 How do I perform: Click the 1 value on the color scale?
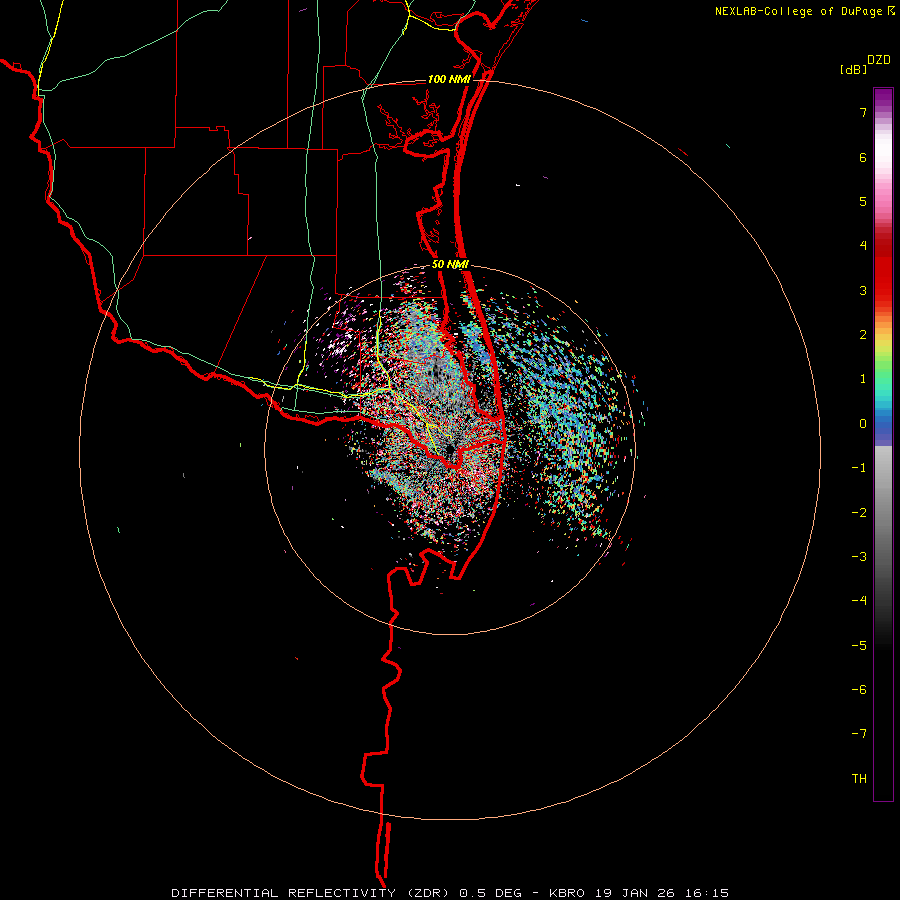863,379
